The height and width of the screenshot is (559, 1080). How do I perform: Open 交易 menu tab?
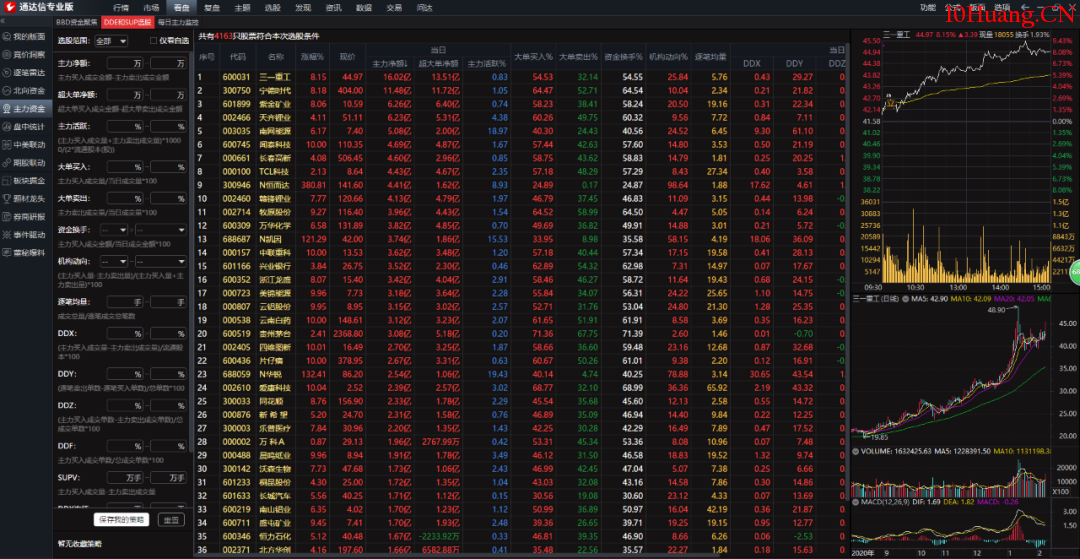(394, 8)
